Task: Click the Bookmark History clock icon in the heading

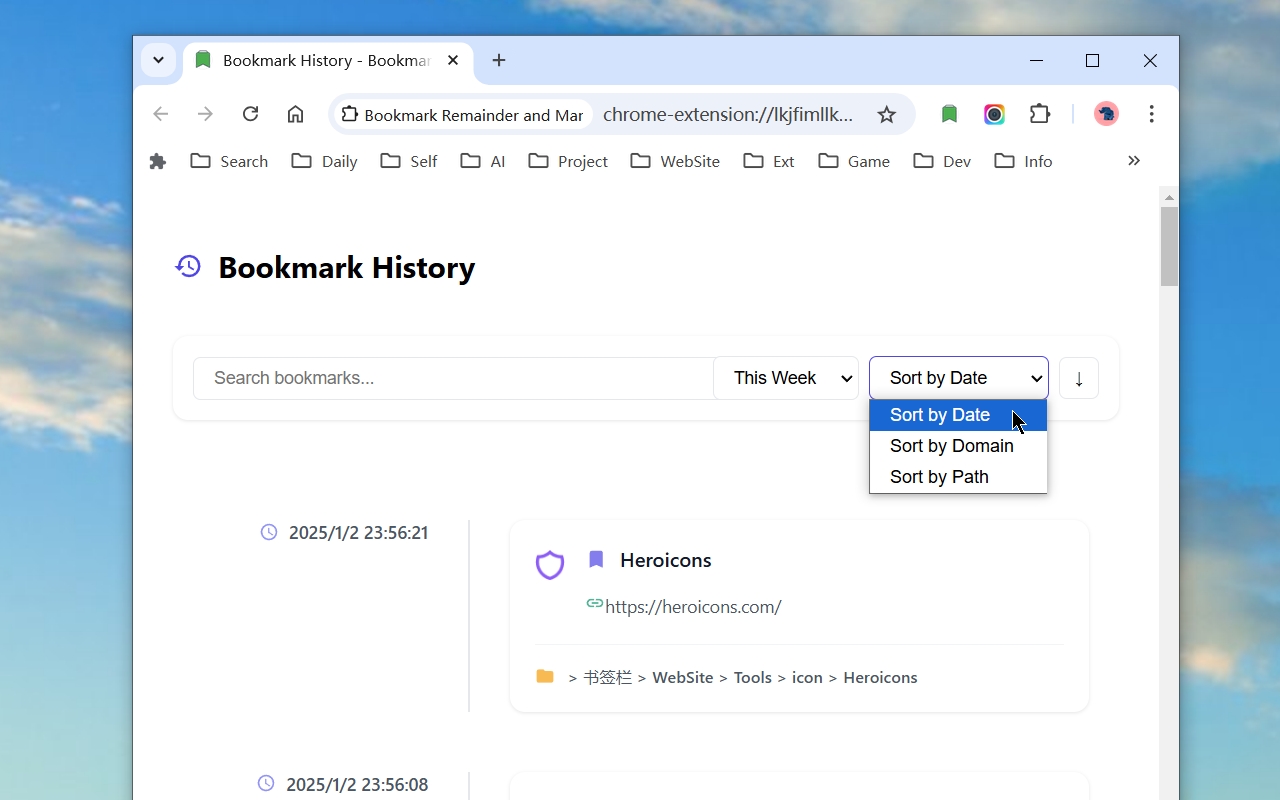Action: point(188,266)
